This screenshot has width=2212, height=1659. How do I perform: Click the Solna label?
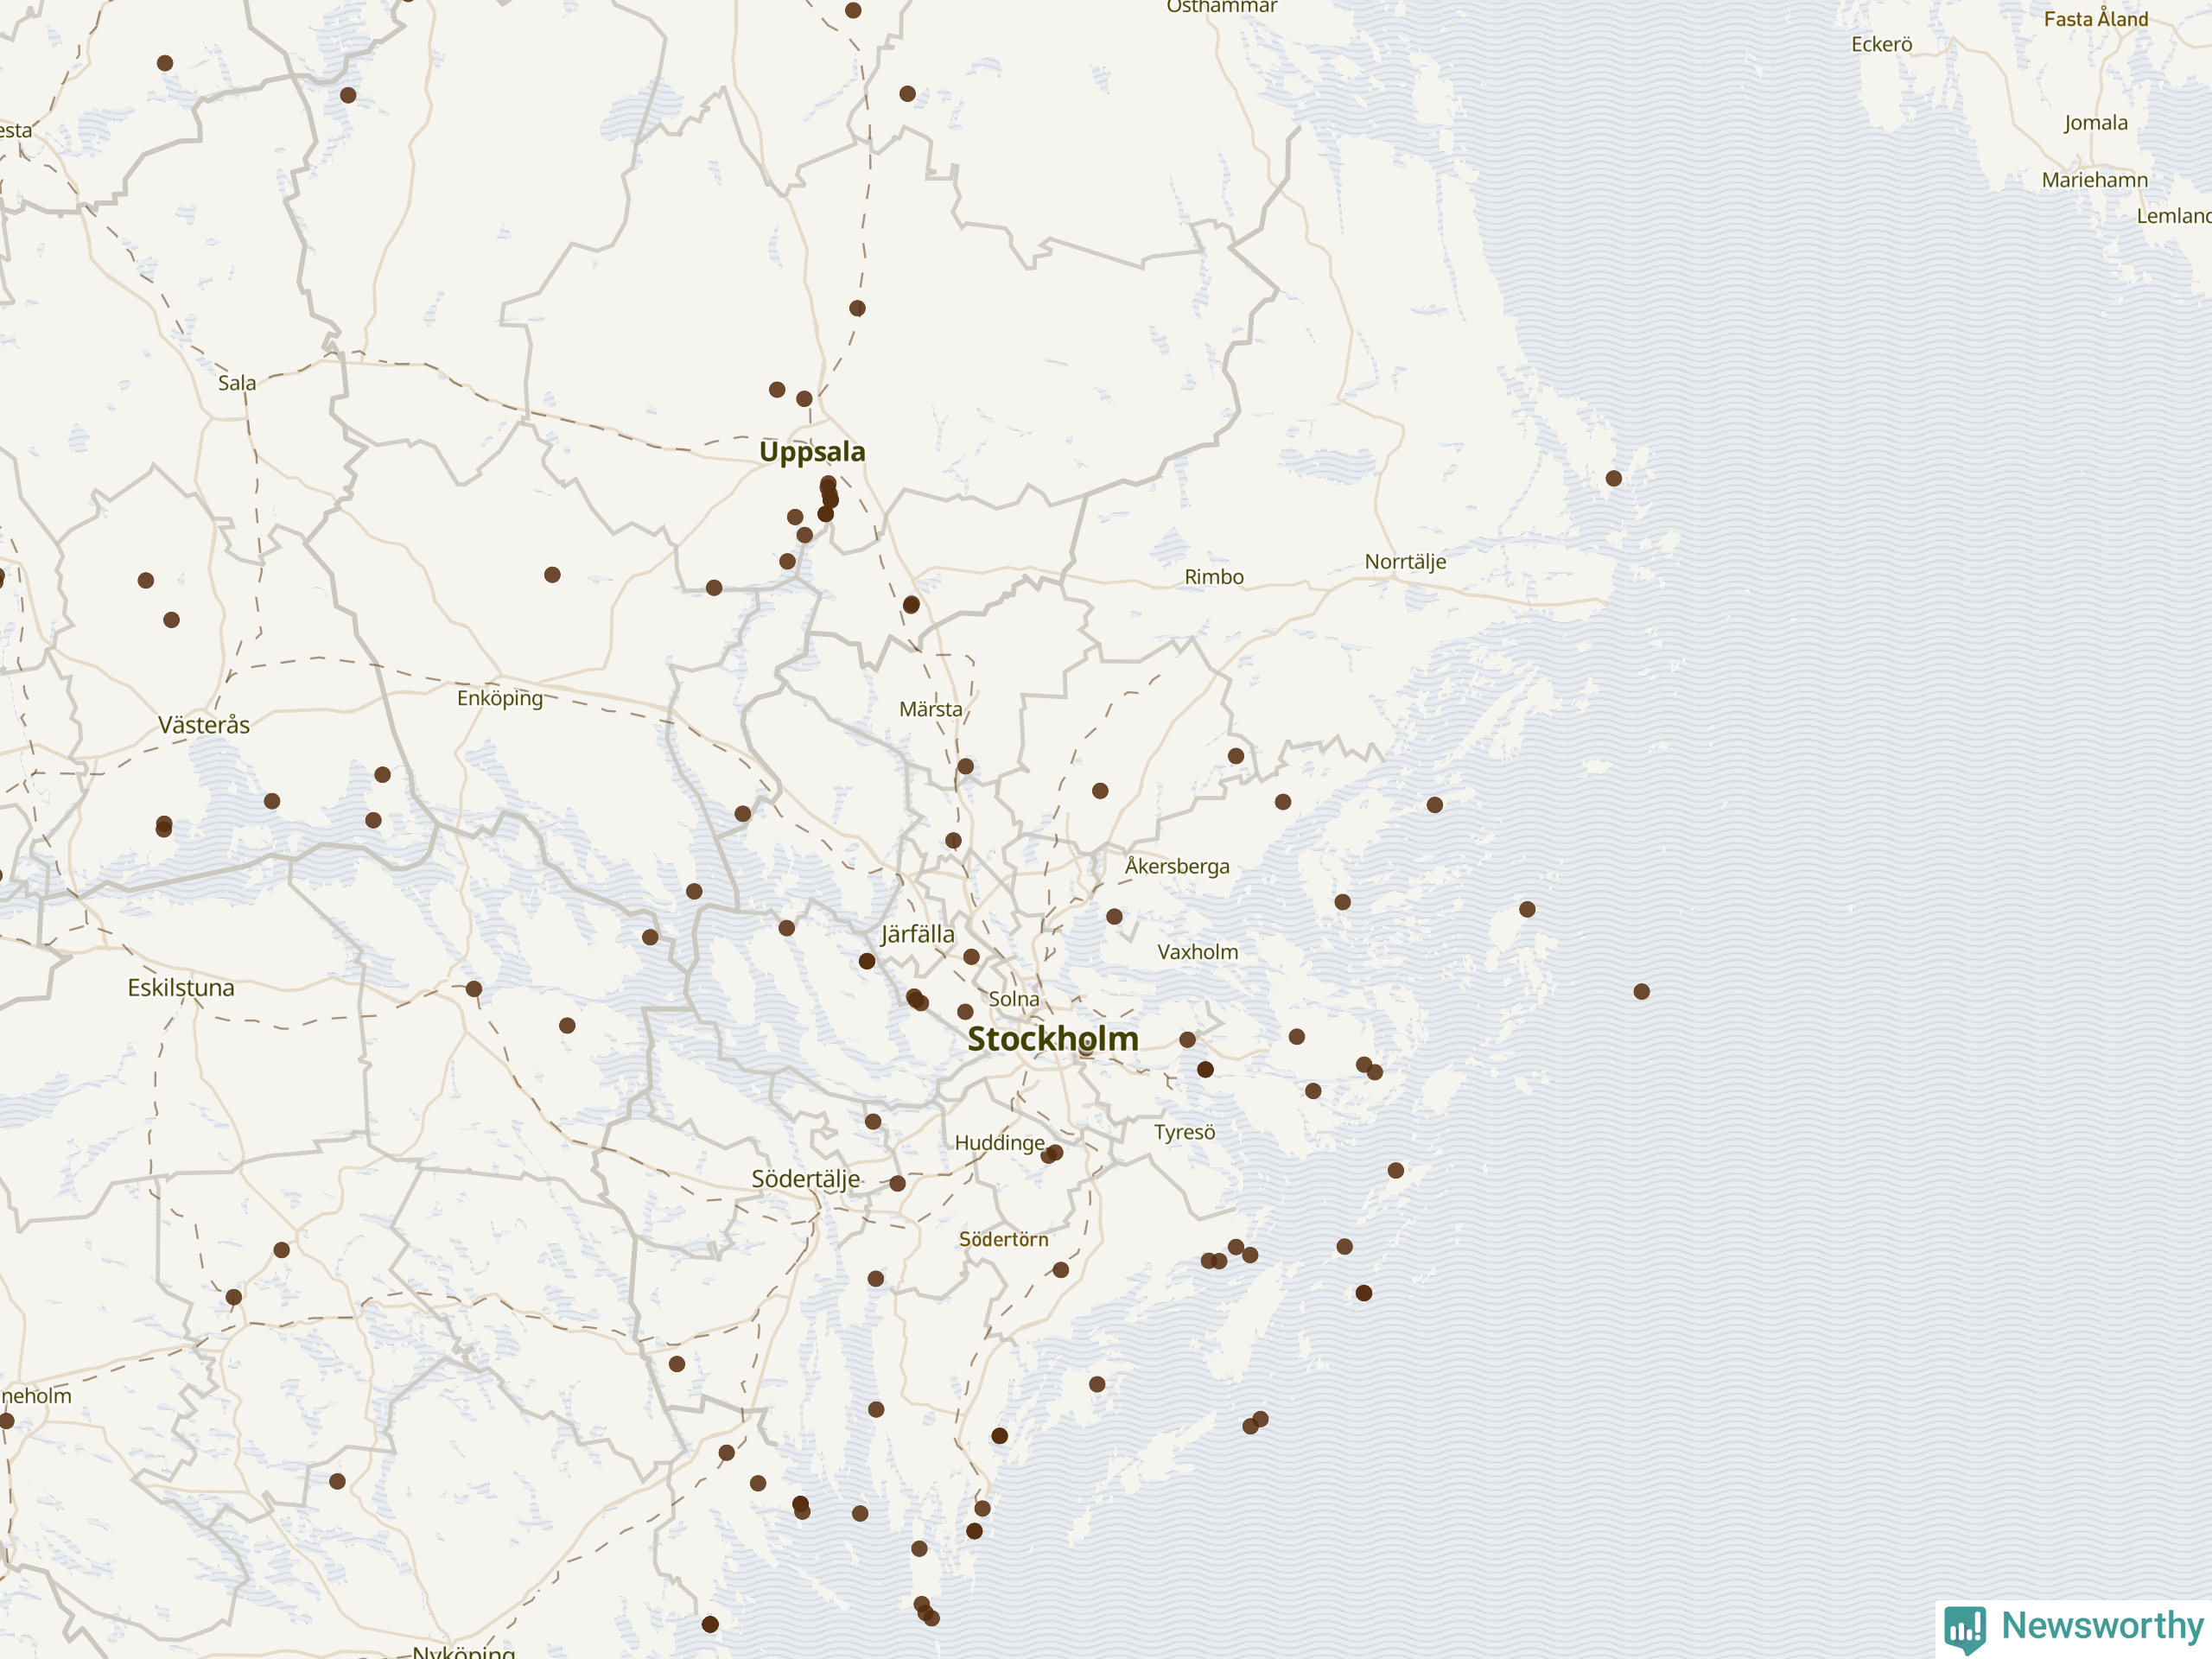pyautogui.click(x=1014, y=999)
